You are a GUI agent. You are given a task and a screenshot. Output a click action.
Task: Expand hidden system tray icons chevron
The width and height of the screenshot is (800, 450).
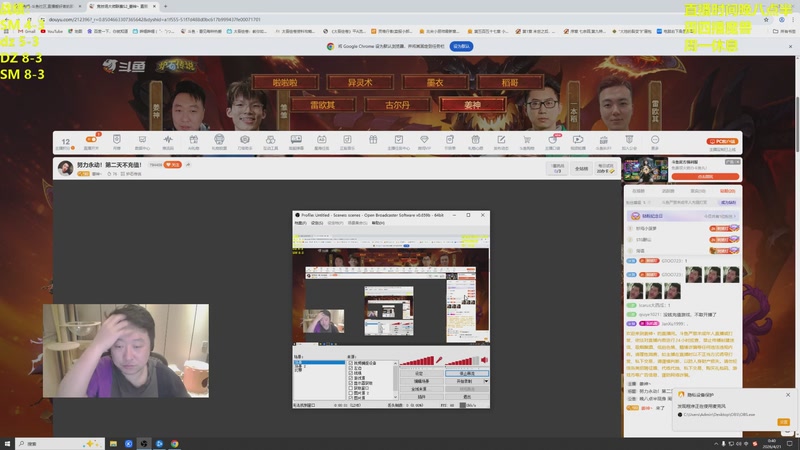pyautogui.click(x=716, y=444)
